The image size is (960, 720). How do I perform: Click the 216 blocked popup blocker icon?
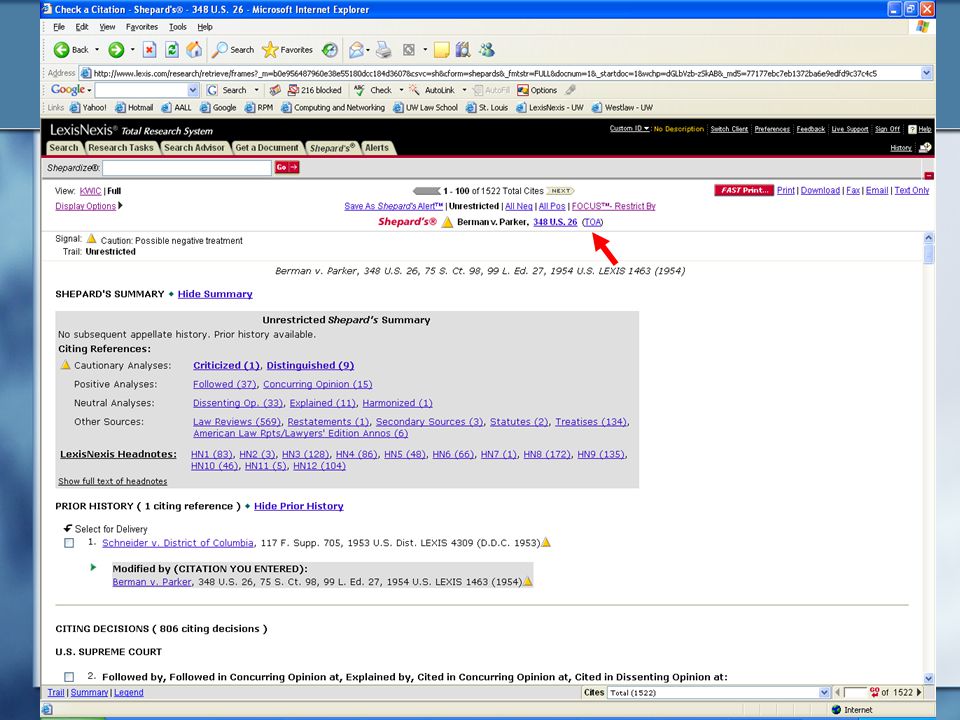(293, 90)
